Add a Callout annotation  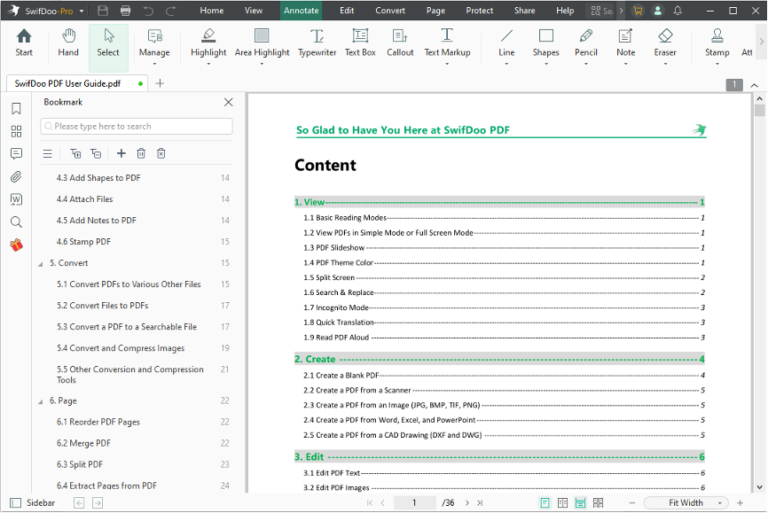click(x=400, y=43)
